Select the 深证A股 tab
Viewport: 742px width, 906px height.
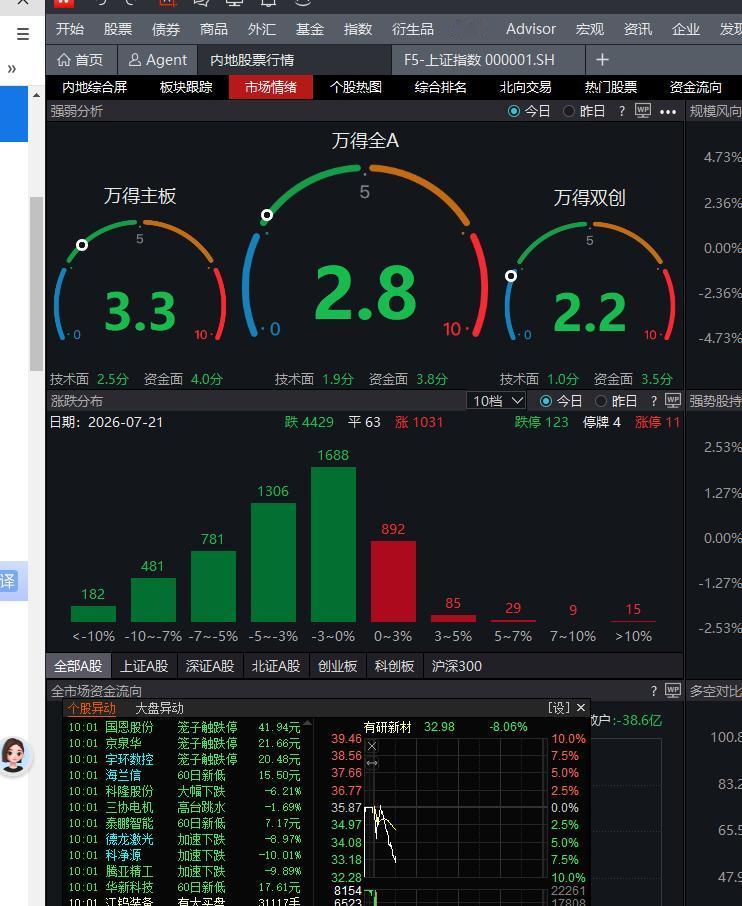(210, 666)
